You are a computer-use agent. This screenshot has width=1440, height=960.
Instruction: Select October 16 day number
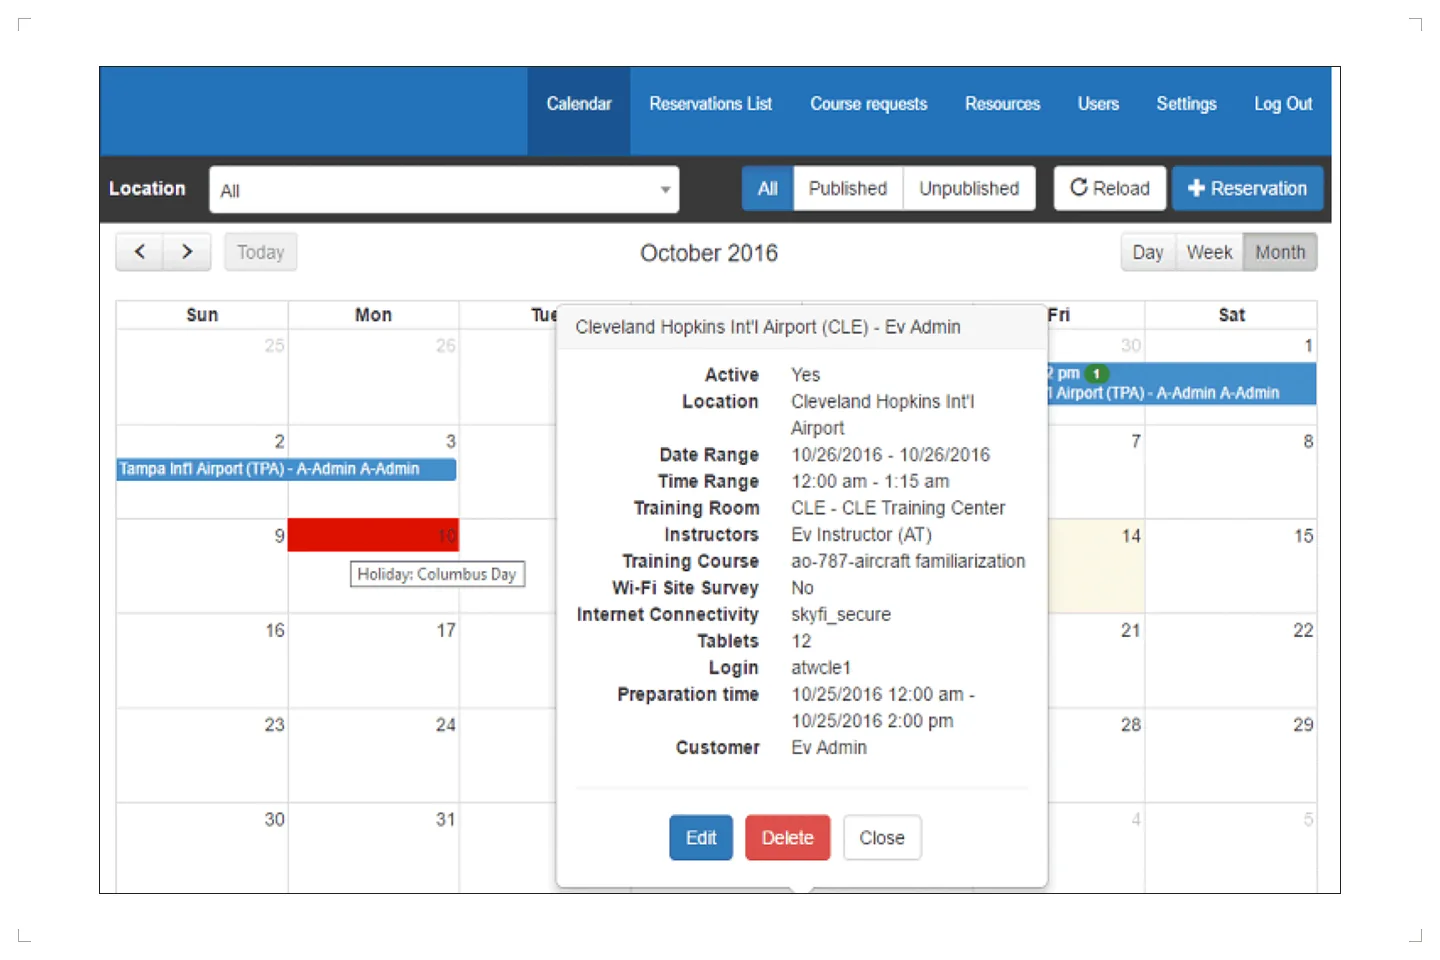click(x=275, y=630)
